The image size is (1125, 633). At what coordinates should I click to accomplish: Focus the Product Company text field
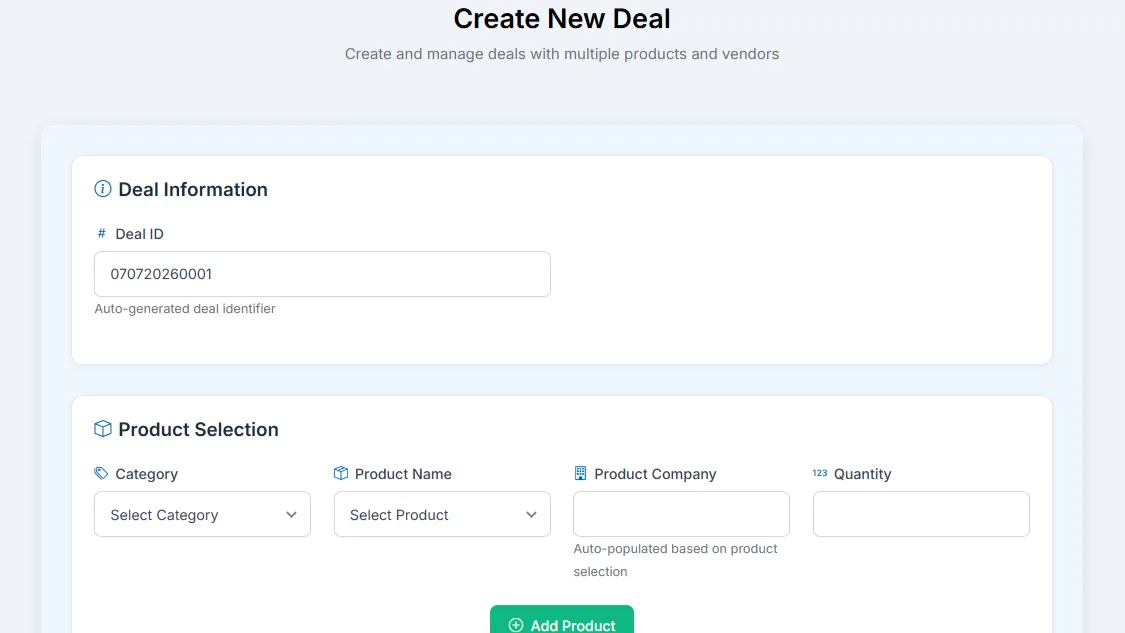click(x=681, y=514)
